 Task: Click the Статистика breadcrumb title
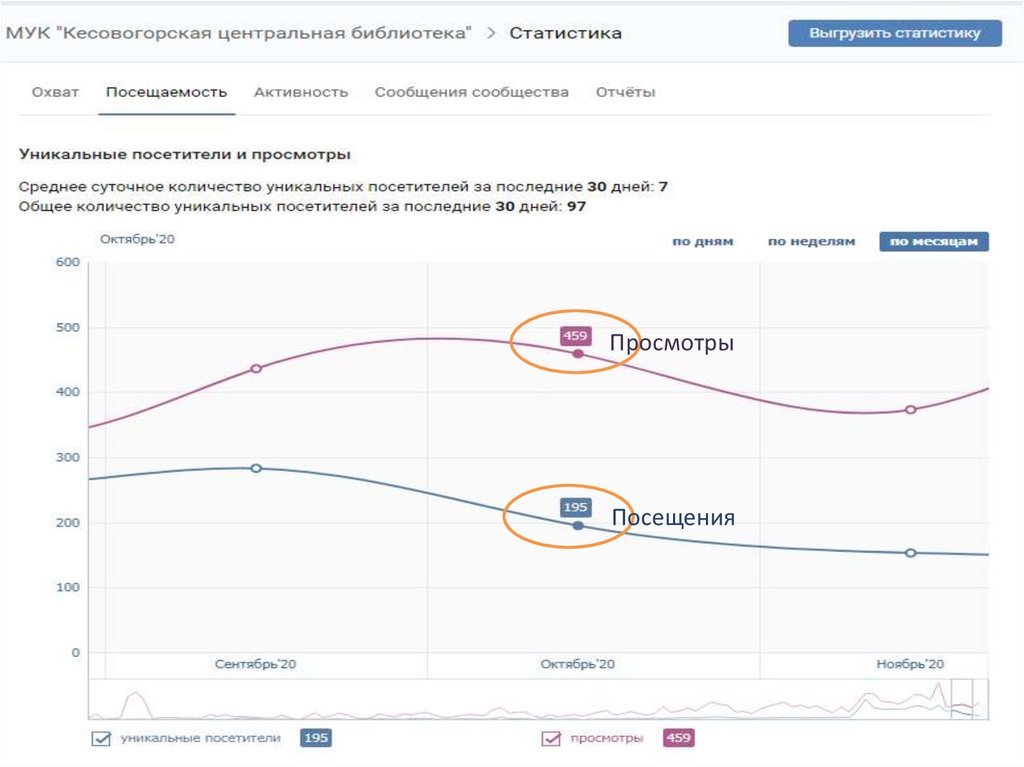click(x=565, y=33)
